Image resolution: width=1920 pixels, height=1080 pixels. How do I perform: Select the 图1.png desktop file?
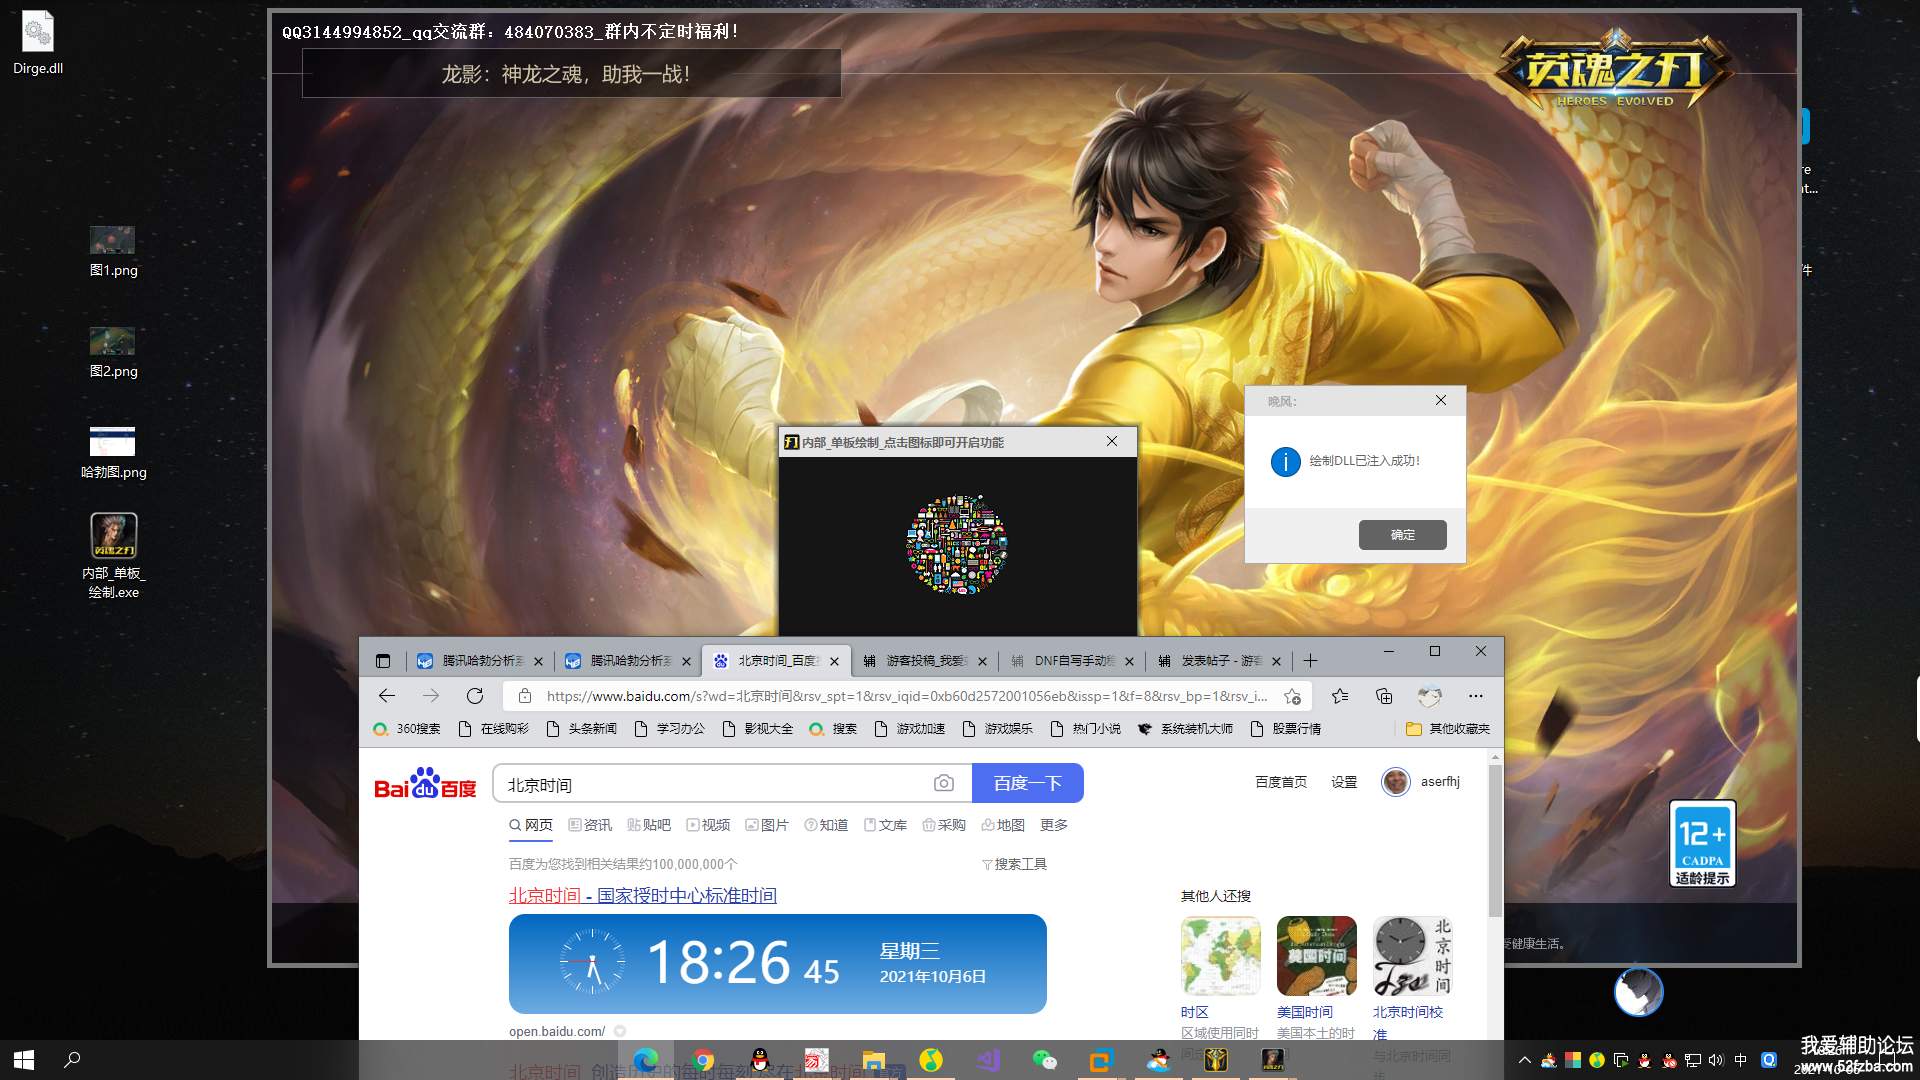click(x=113, y=251)
